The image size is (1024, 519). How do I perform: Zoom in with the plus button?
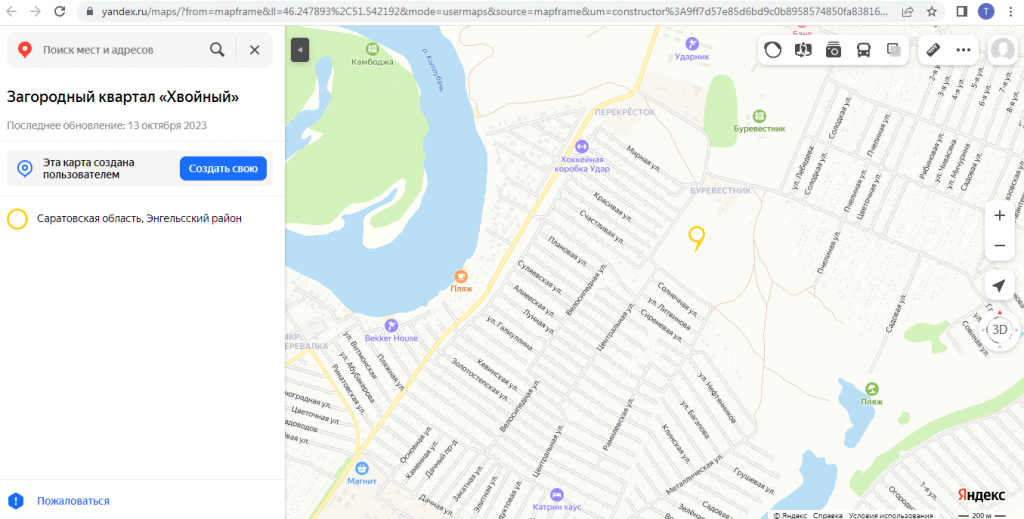(999, 215)
